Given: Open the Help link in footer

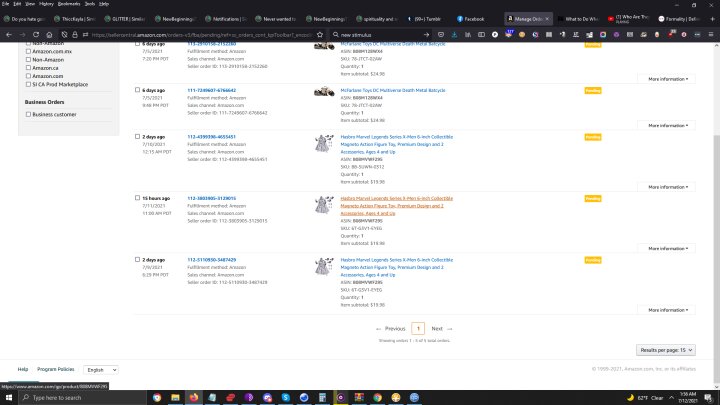Looking at the screenshot, I should coord(23,369).
